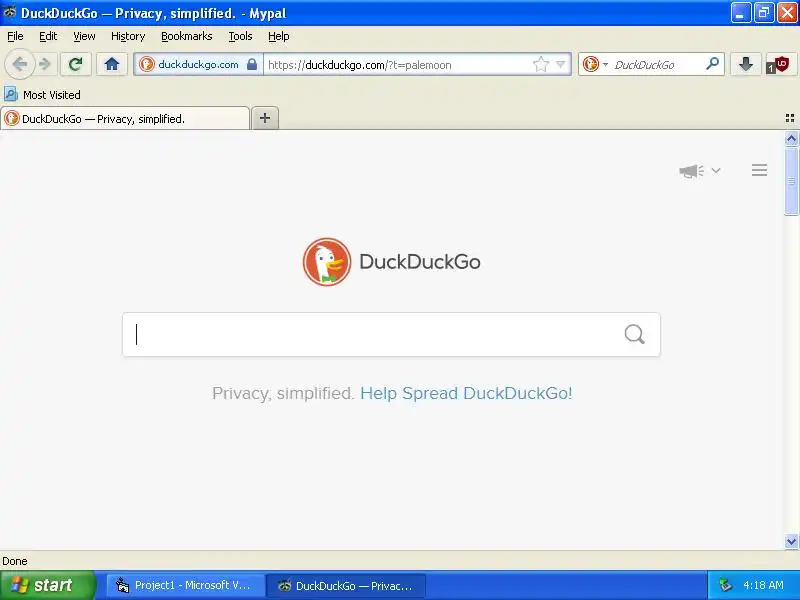Image resolution: width=800 pixels, height=600 pixels.
Task: Click the DuckDuckGo duck logo
Action: [x=327, y=262]
